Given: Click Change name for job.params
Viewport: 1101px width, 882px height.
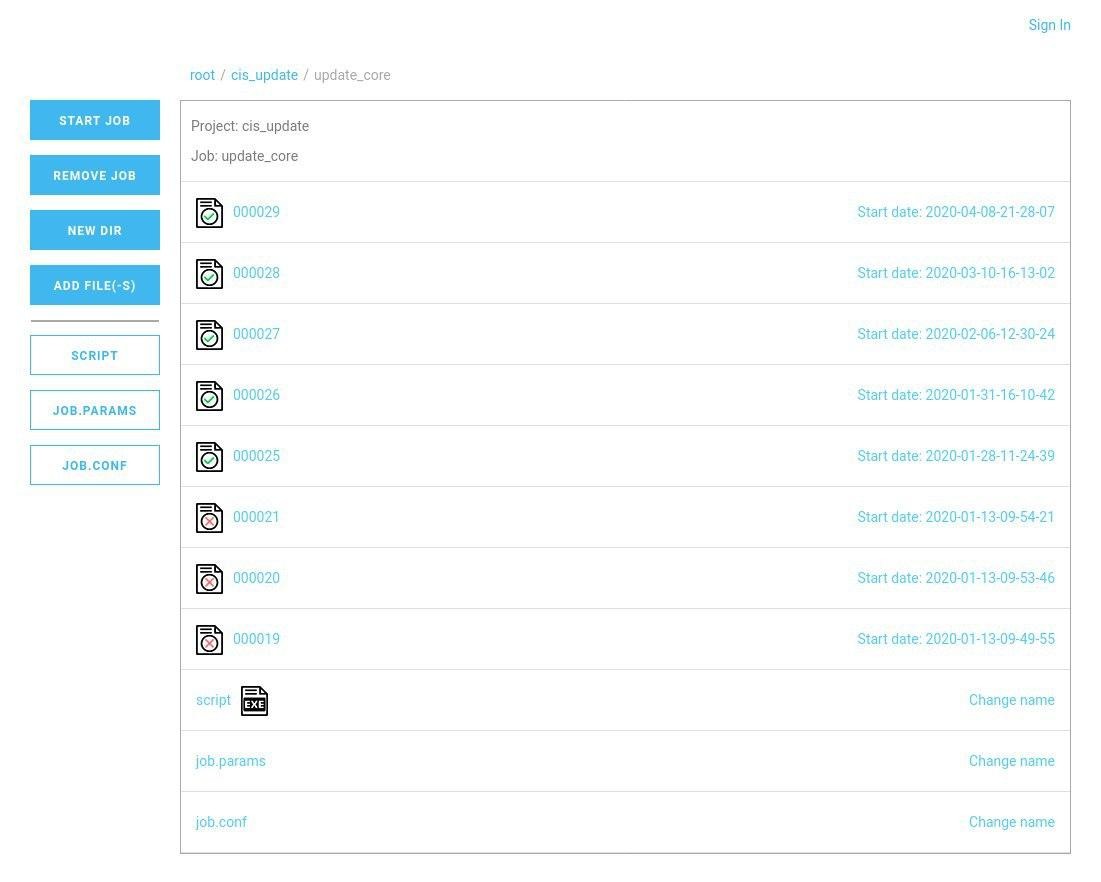Looking at the screenshot, I should (1011, 761).
